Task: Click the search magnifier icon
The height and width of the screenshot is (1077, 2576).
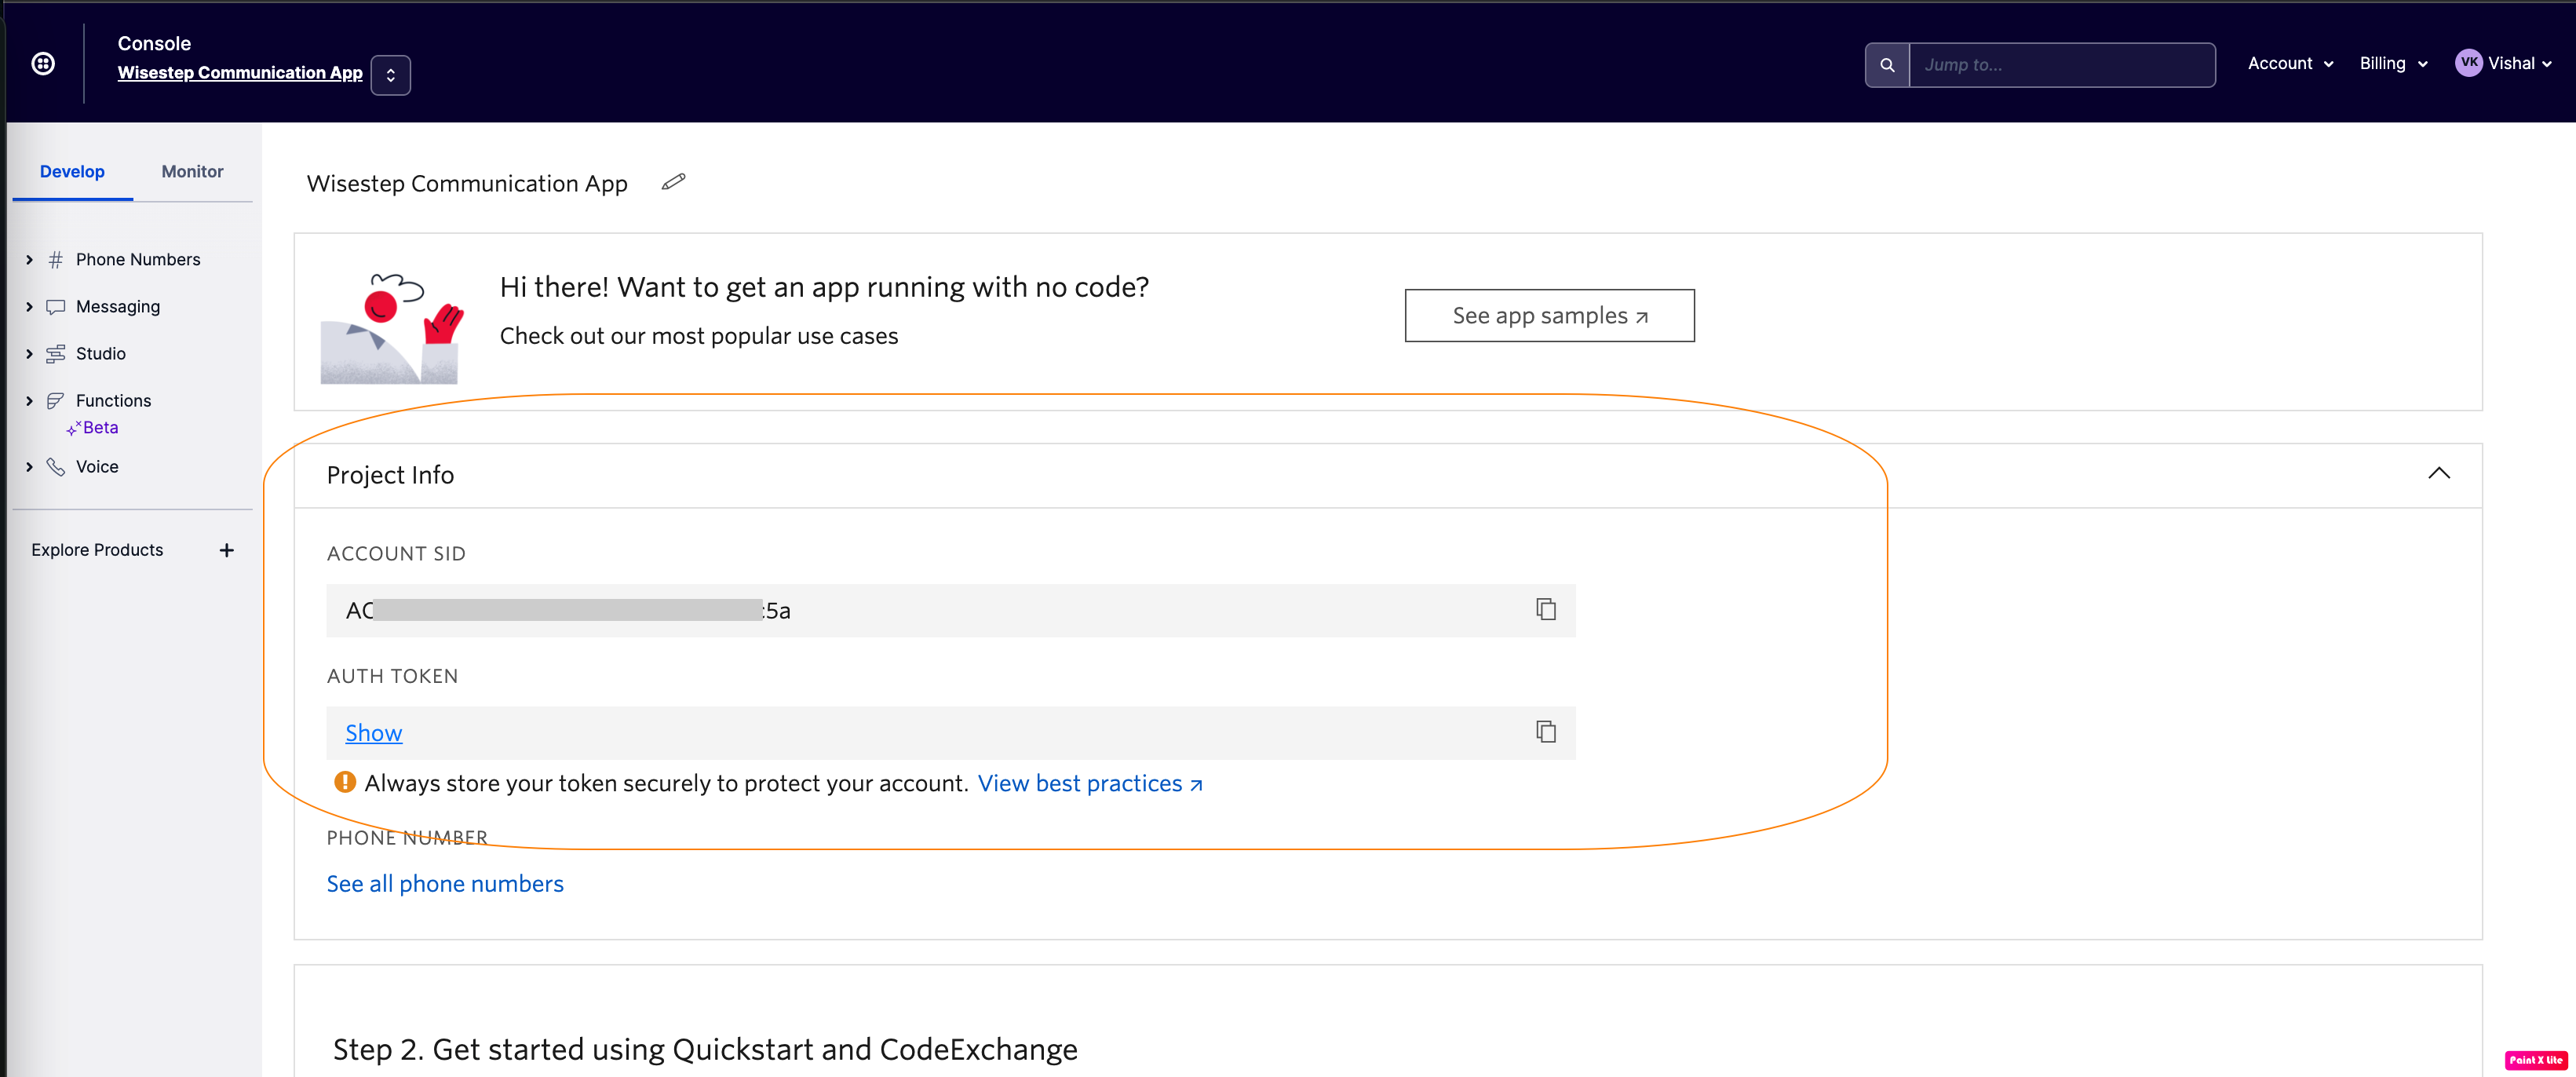Action: coord(1887,65)
